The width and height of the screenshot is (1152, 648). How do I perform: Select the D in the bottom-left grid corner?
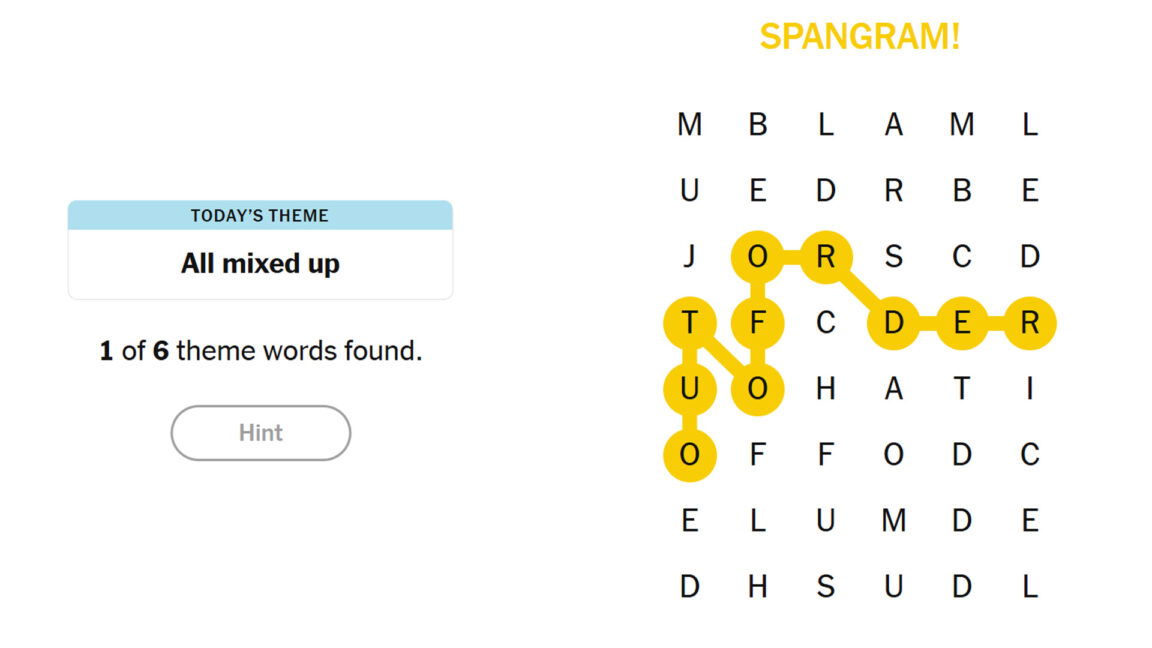[689, 587]
